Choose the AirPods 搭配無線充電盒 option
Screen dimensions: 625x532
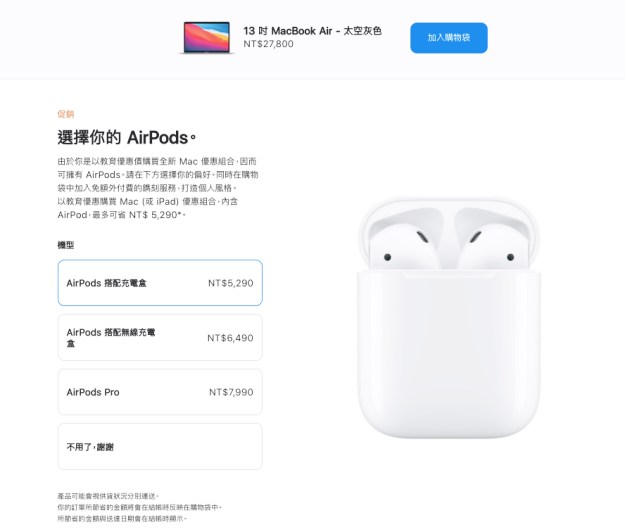click(160, 338)
